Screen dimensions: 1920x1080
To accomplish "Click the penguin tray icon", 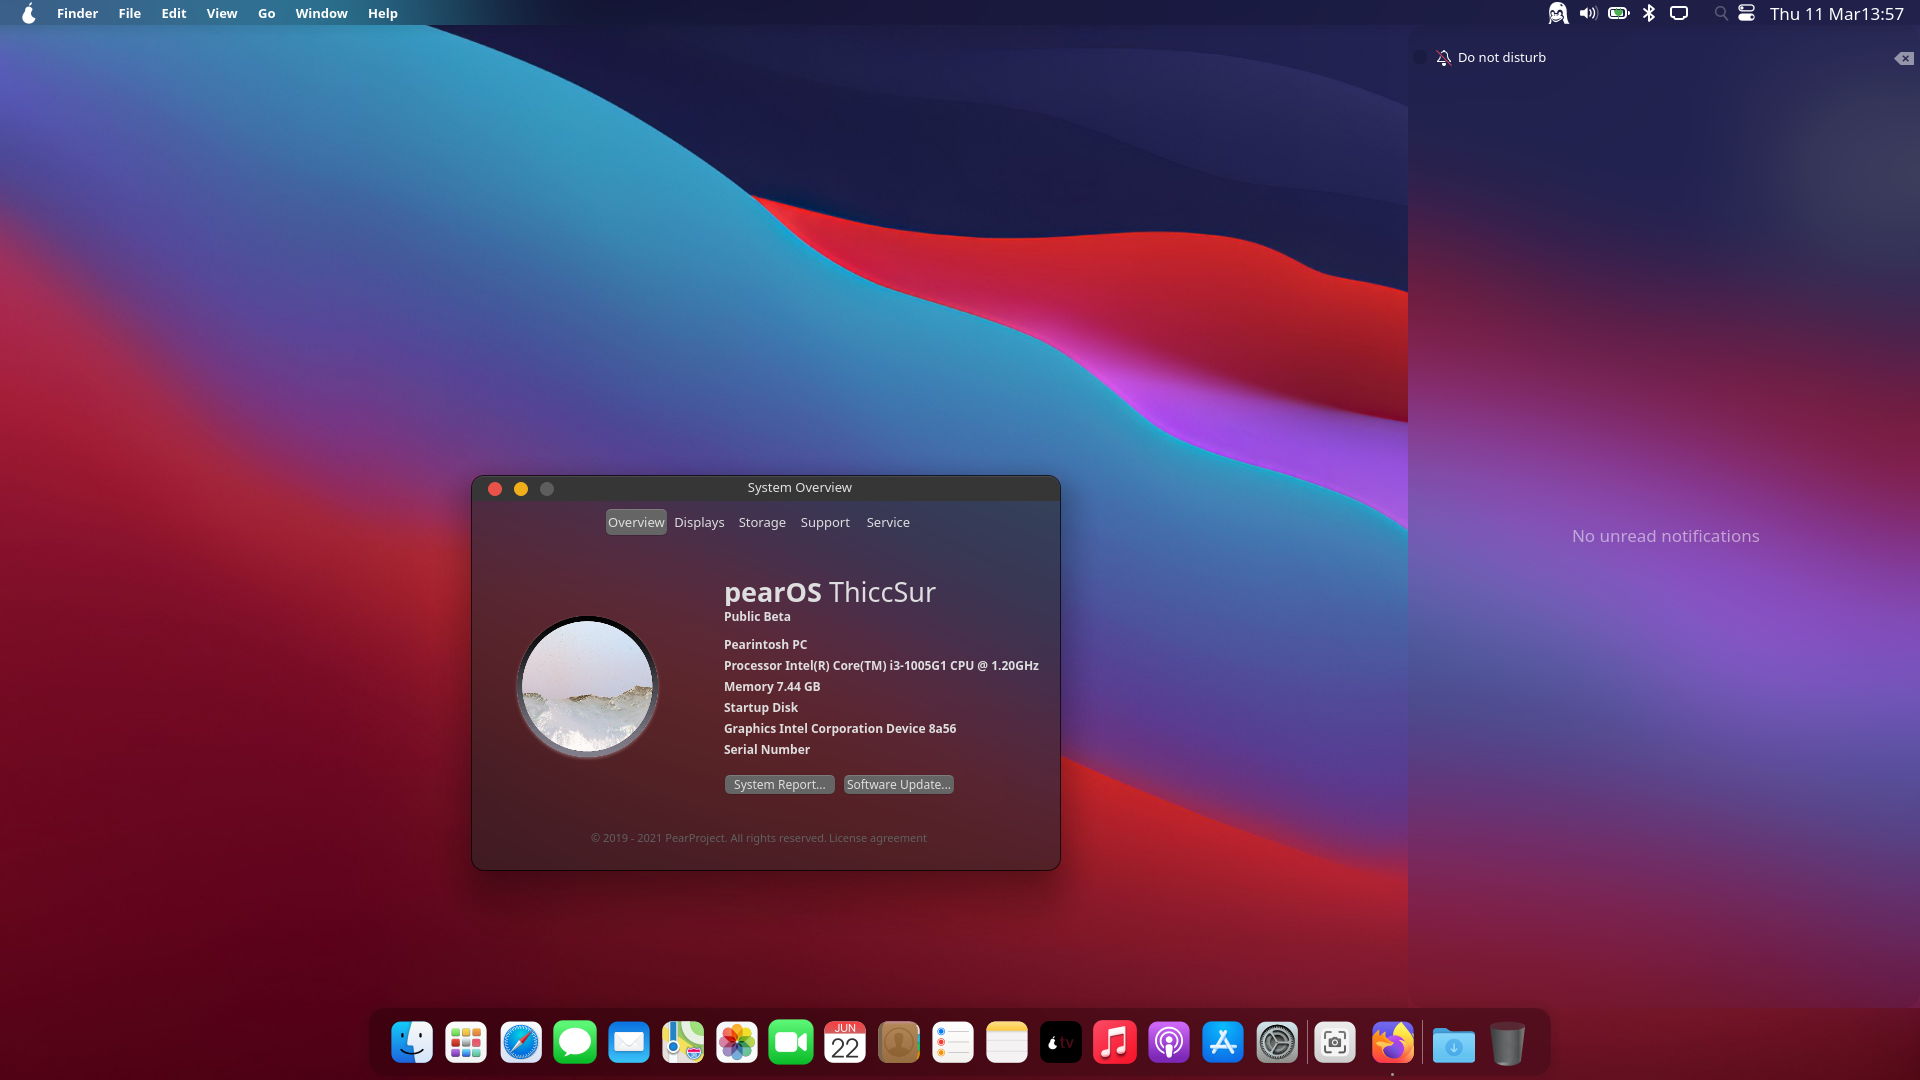I will tap(1558, 13).
